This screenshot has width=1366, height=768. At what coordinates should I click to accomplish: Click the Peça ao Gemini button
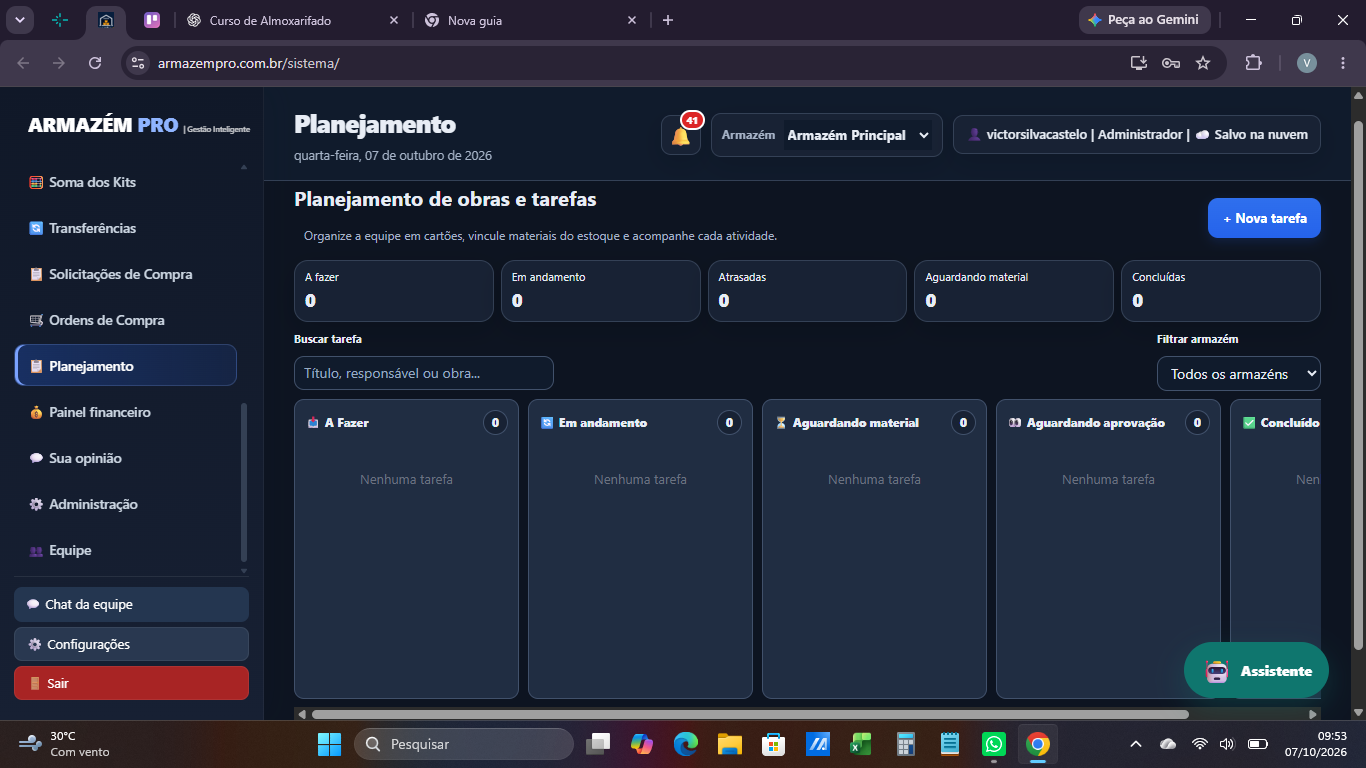tap(1144, 20)
